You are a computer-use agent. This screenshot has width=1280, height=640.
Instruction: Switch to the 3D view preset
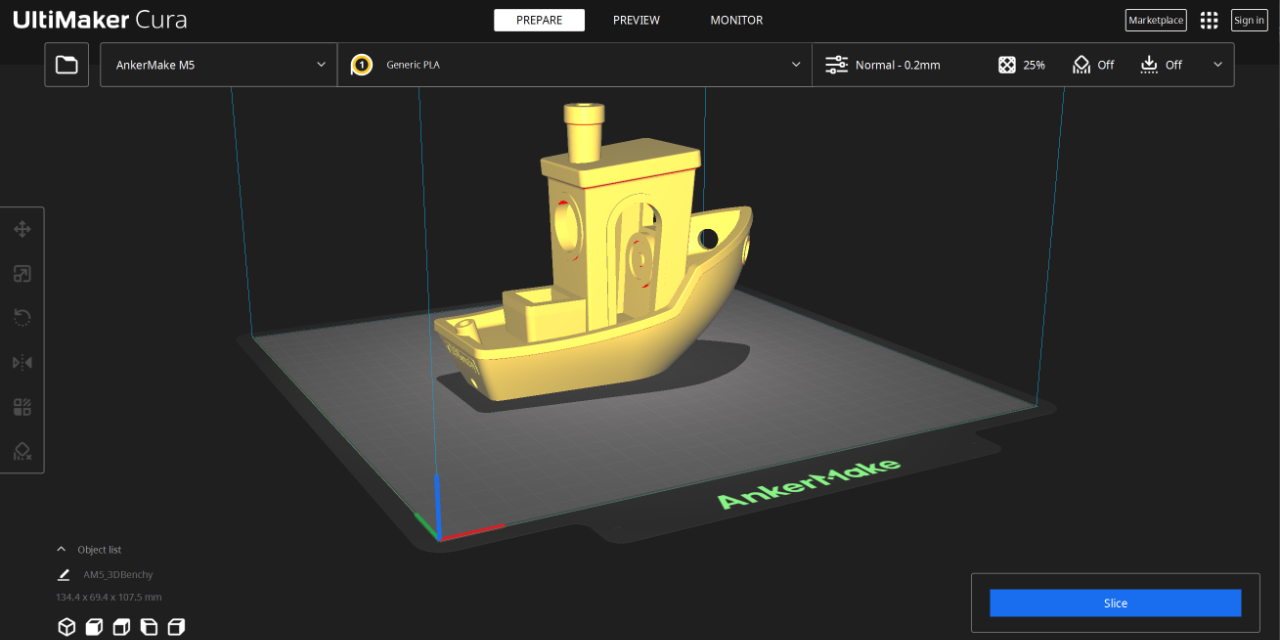(66, 626)
